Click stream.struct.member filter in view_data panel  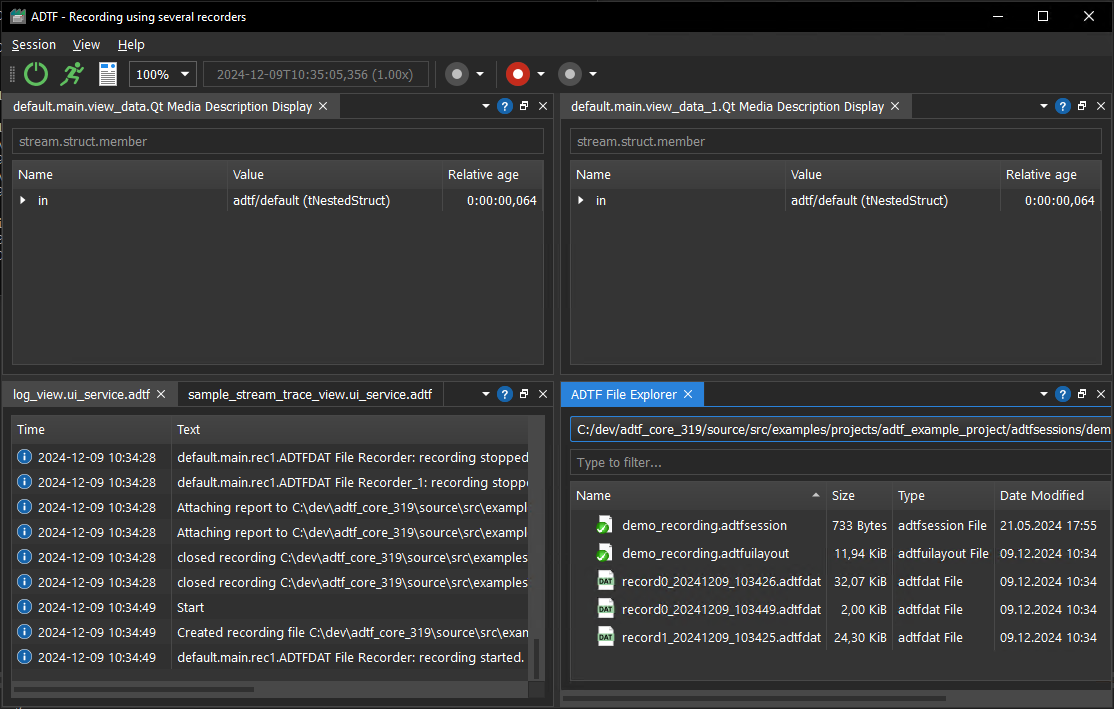pyautogui.click(x=278, y=141)
